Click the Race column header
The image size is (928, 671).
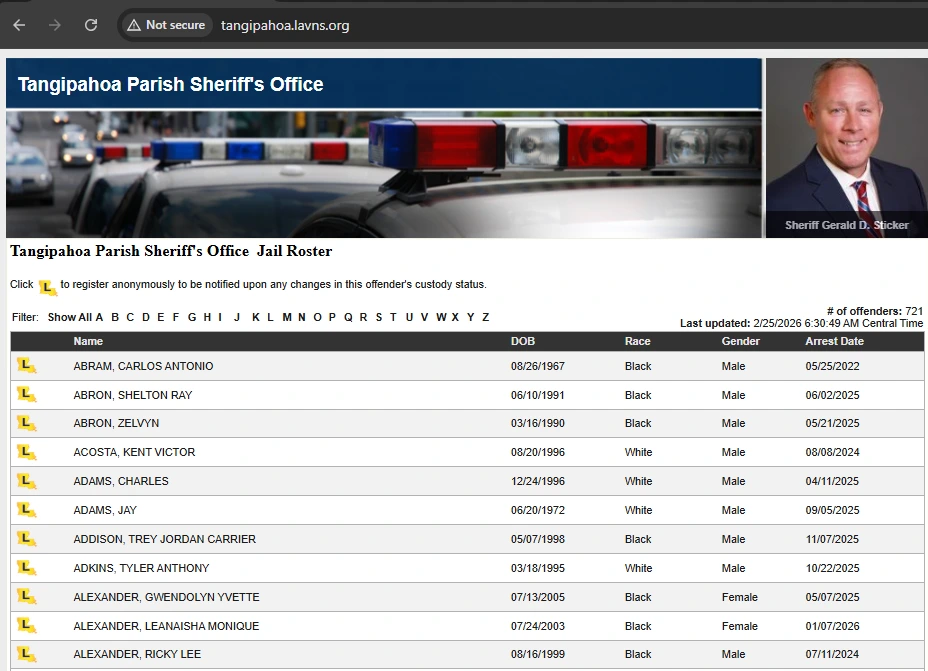(x=637, y=341)
